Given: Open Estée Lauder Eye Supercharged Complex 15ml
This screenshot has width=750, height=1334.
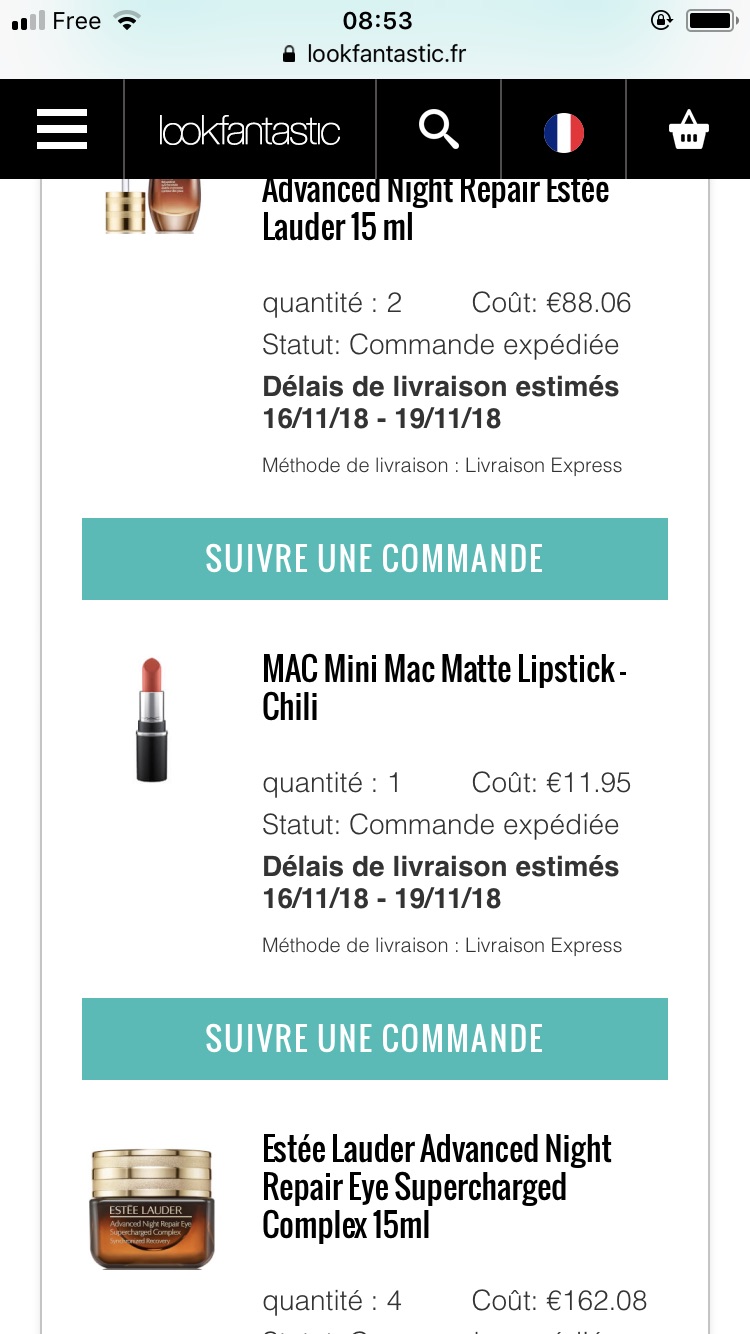Looking at the screenshot, I should 437,1187.
